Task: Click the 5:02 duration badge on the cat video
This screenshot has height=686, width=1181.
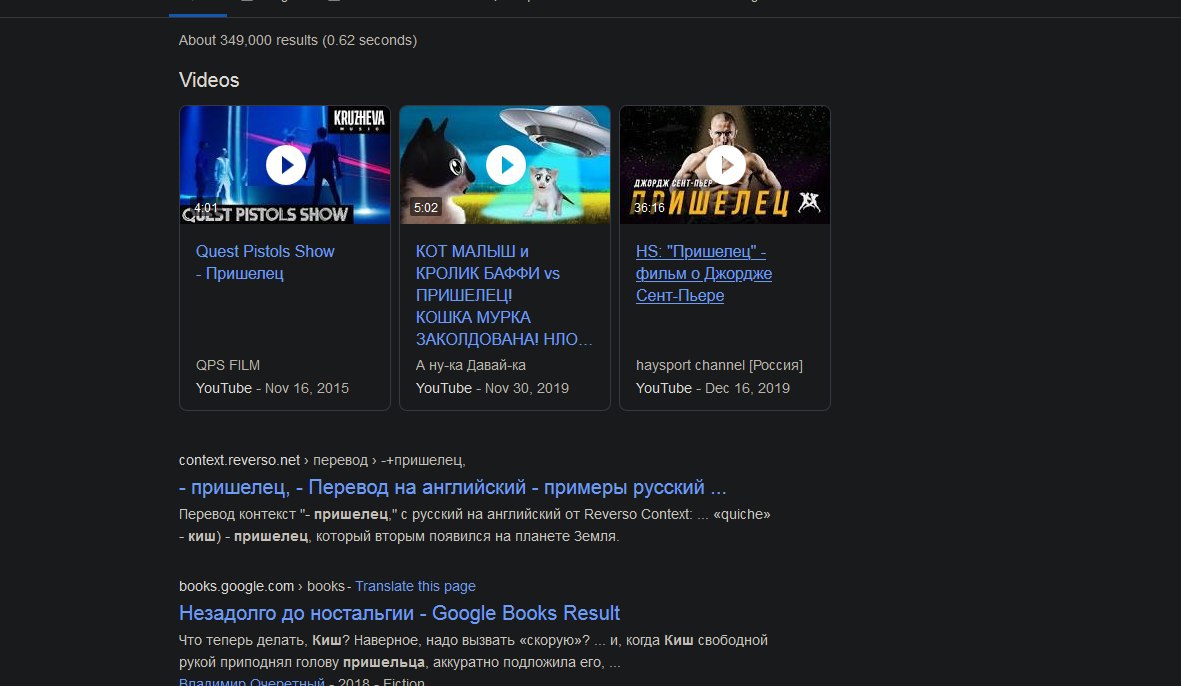Action: (426, 208)
